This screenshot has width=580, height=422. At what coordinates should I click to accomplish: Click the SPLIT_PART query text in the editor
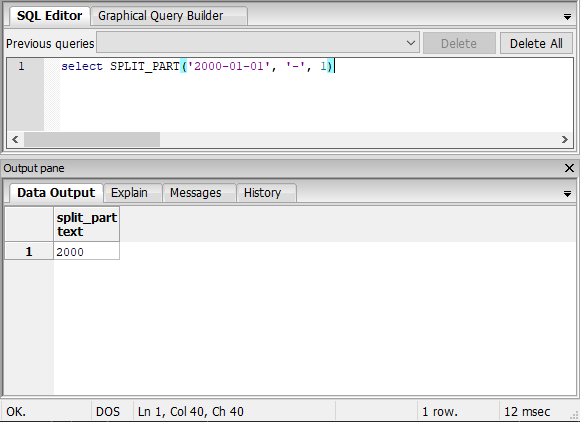(198, 67)
